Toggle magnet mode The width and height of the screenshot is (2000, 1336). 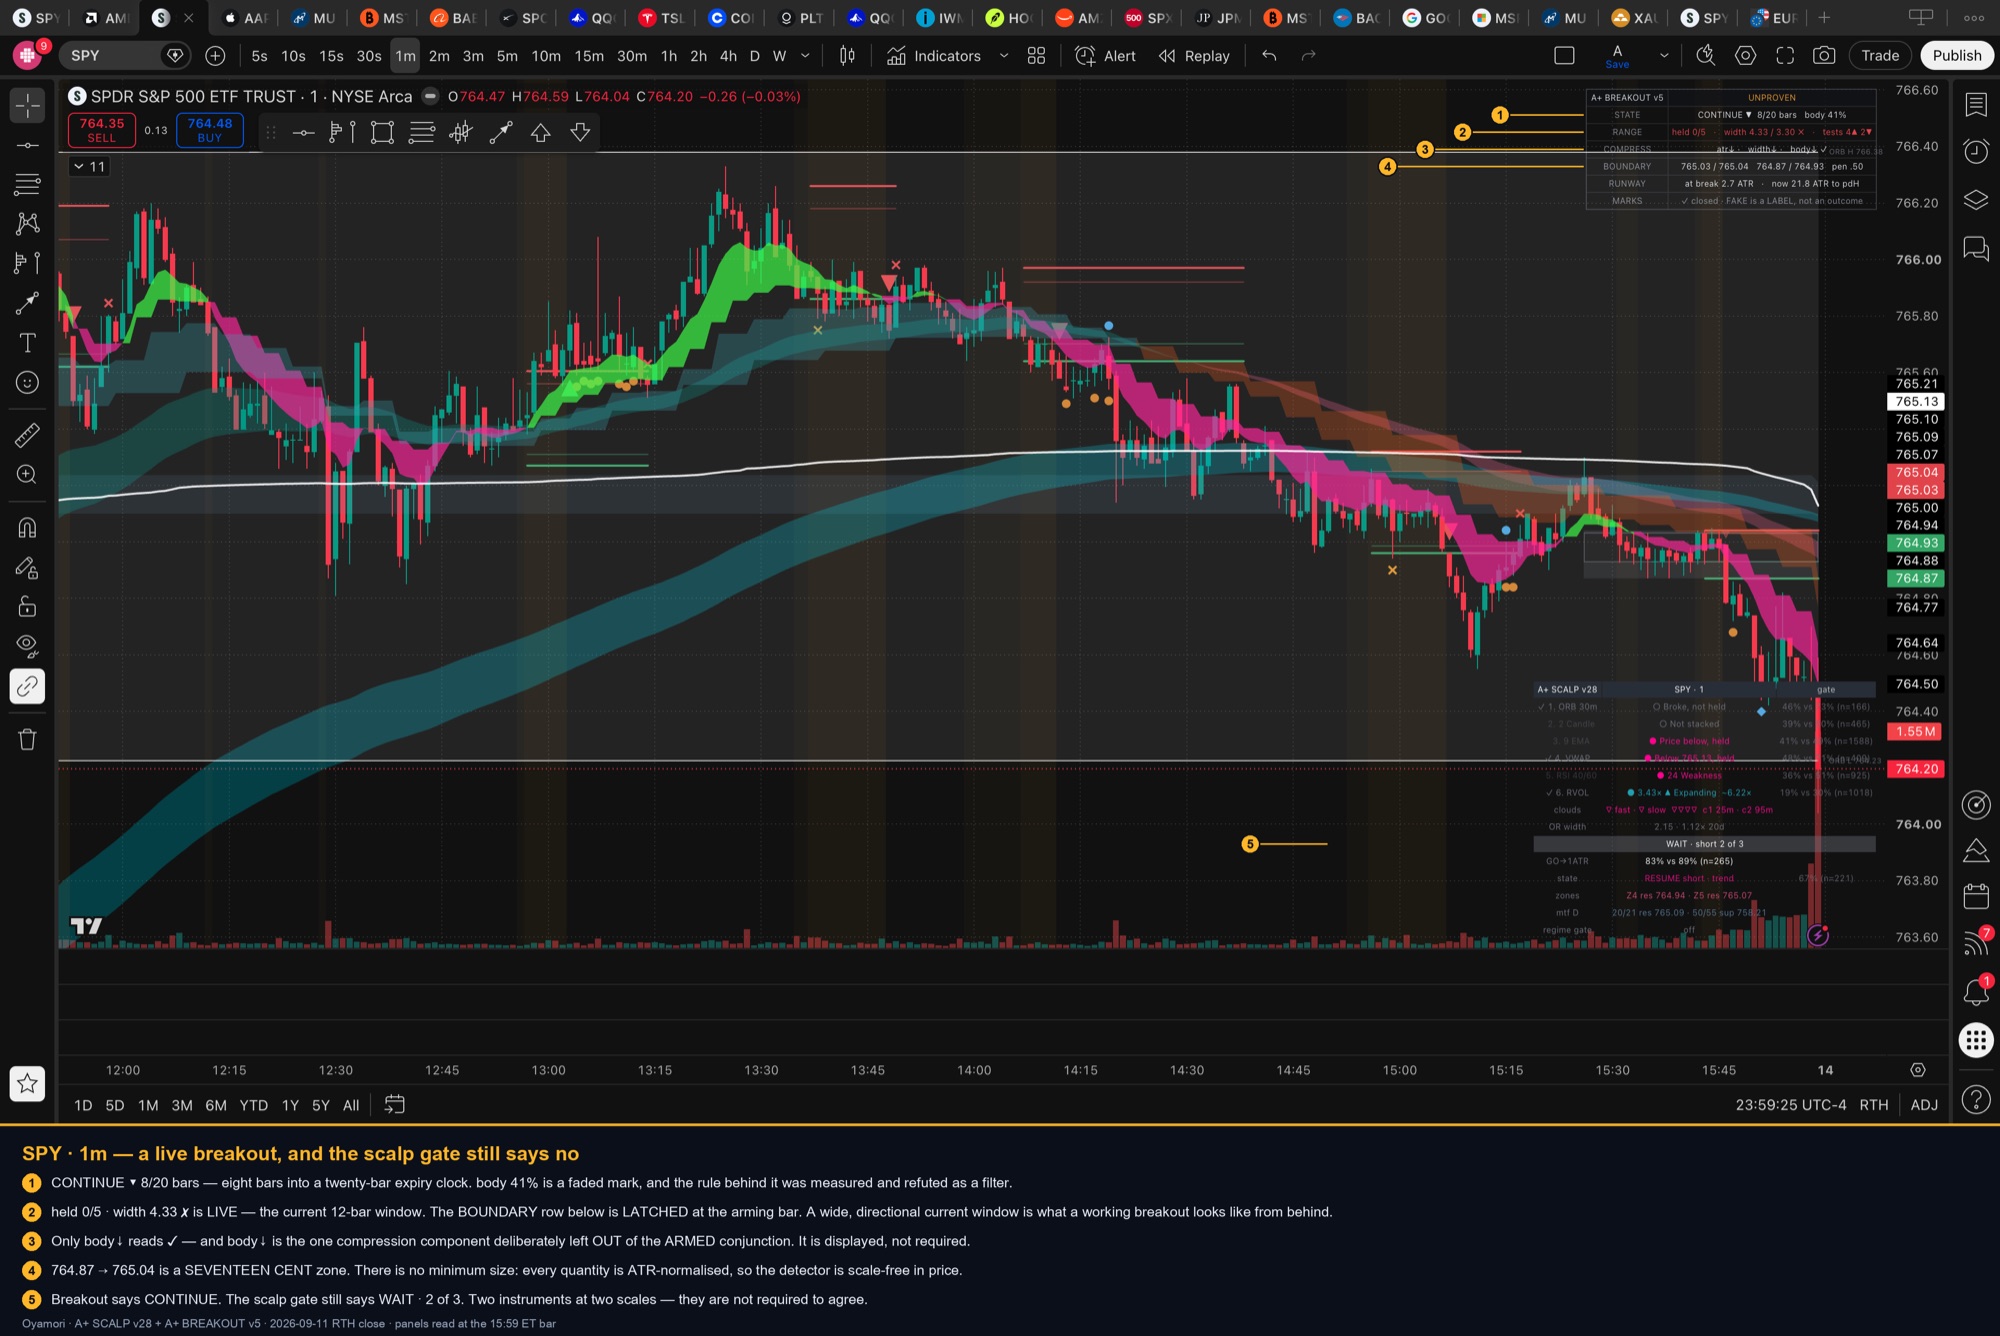coord(28,528)
